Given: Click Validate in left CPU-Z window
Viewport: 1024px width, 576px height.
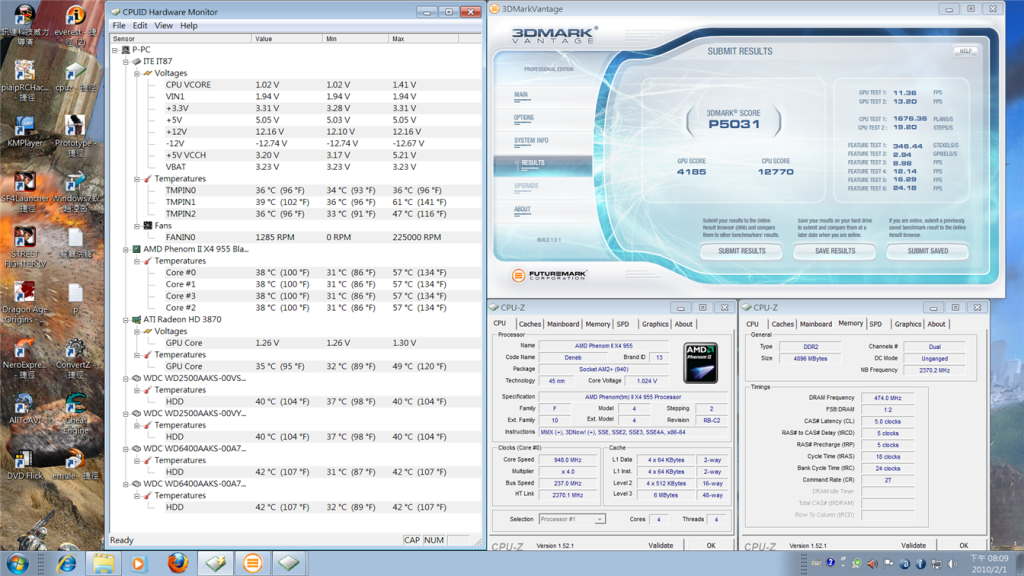Looking at the screenshot, I should point(660,545).
